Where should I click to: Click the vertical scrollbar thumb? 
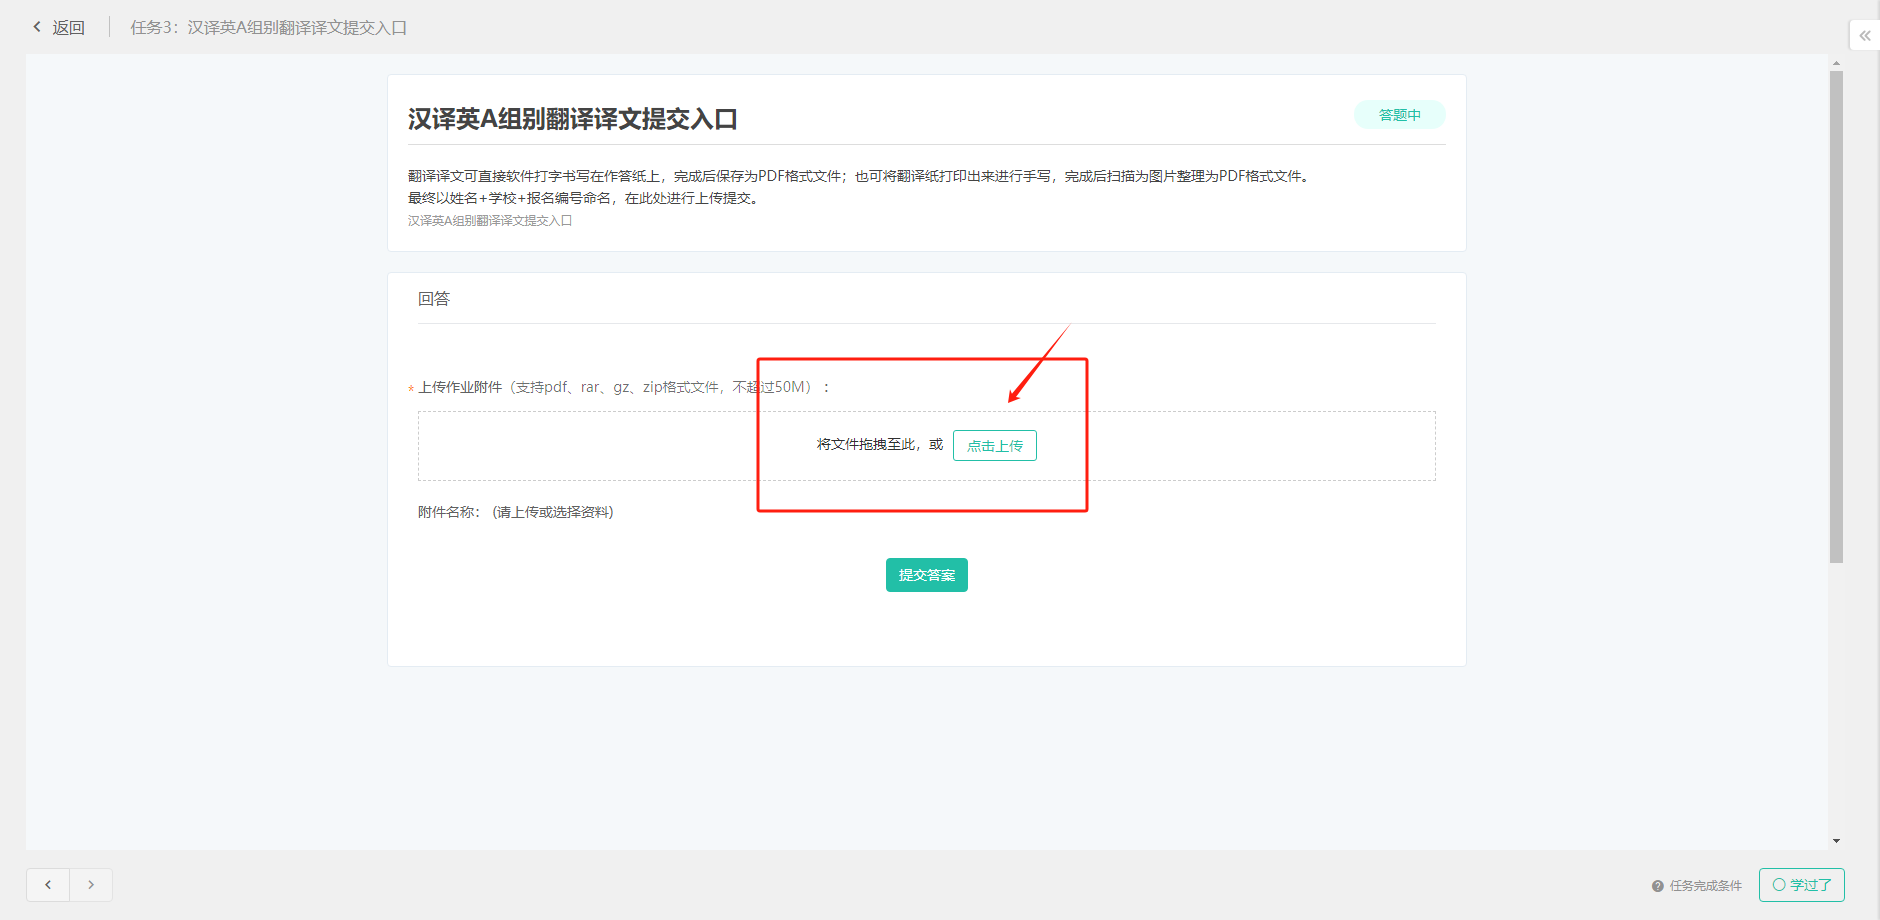[x=1836, y=315]
